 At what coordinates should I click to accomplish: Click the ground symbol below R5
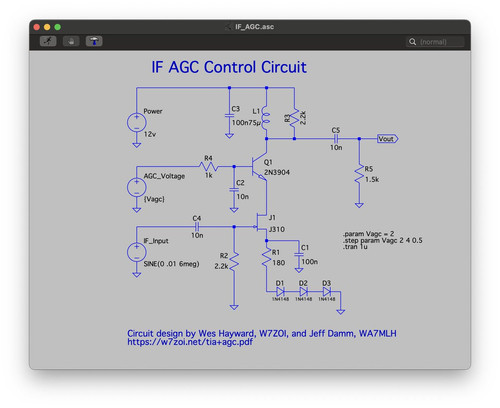coord(359,205)
